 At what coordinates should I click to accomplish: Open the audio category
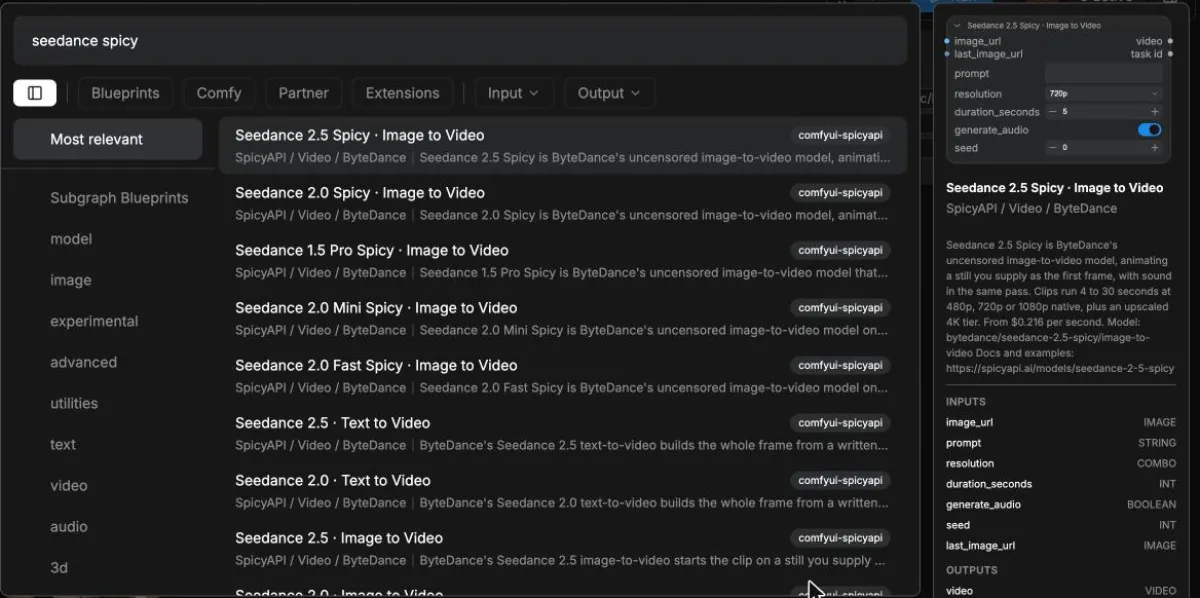[108, 526]
